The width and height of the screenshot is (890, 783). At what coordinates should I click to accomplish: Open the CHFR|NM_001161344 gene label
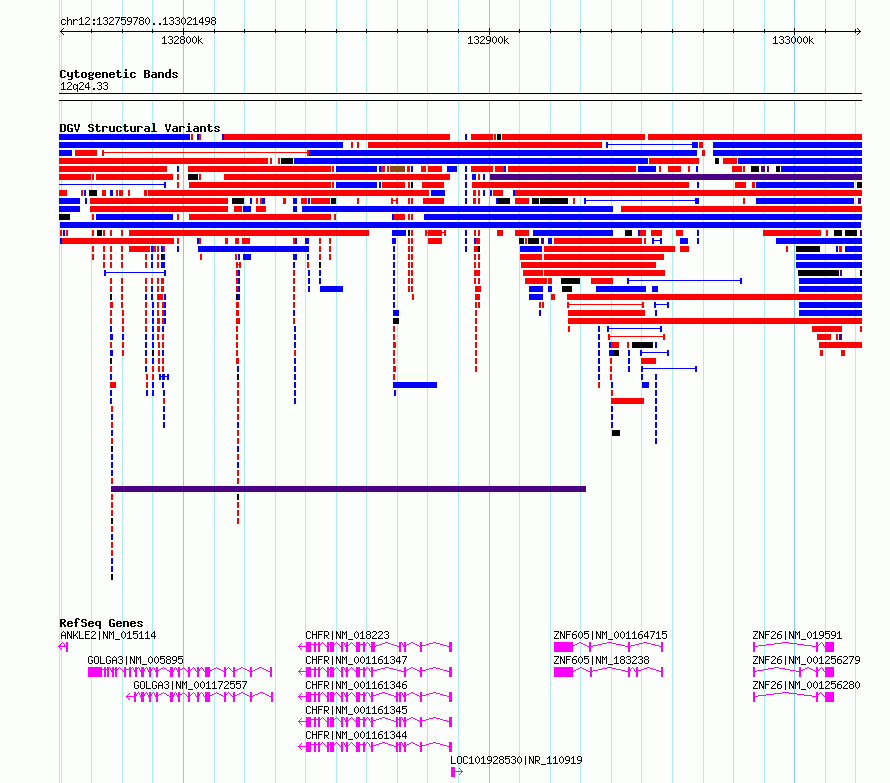(x=356, y=735)
